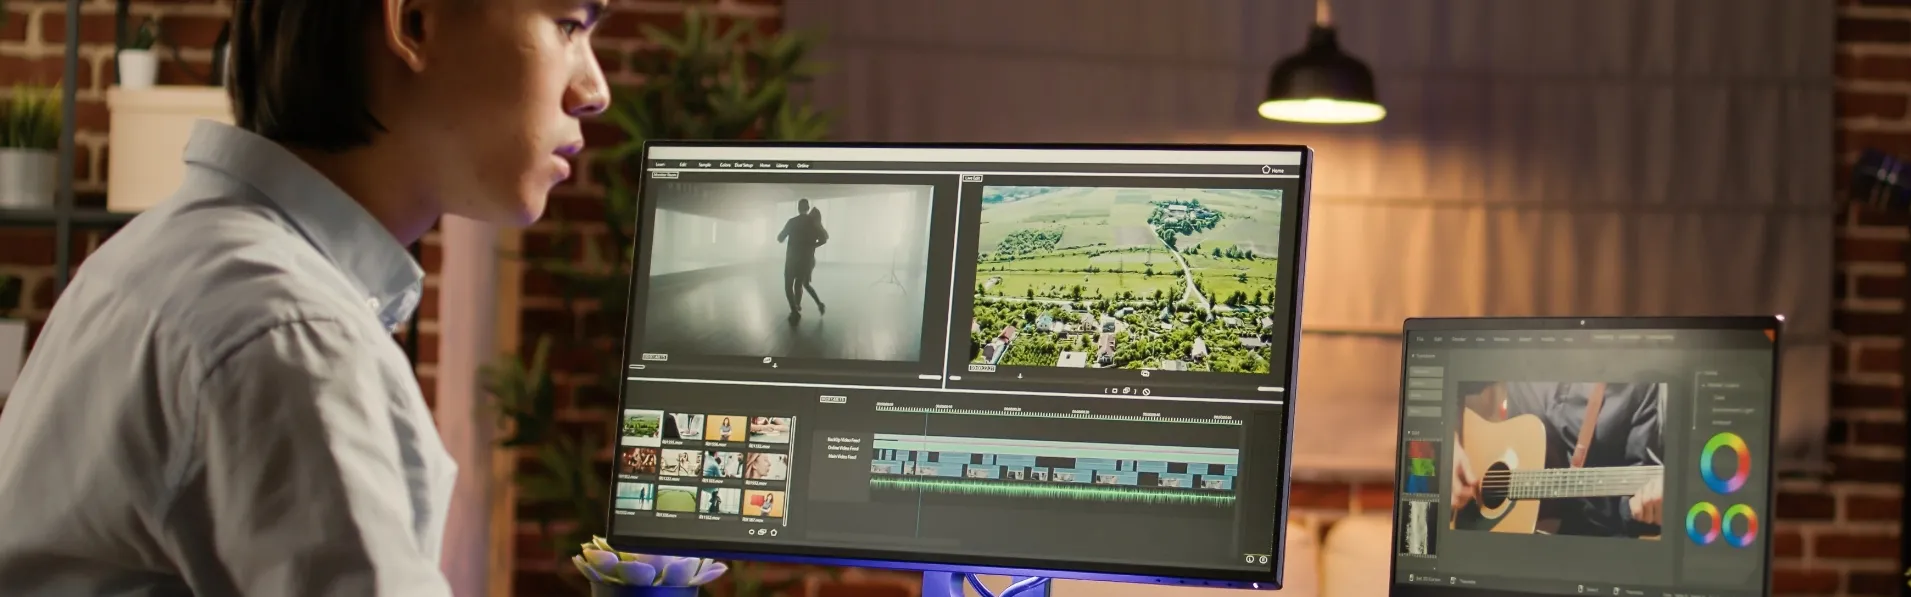This screenshot has width=1911, height=597.
Task: Select the green field clip thumbnail in bin
Action: pyautogui.click(x=677, y=498)
